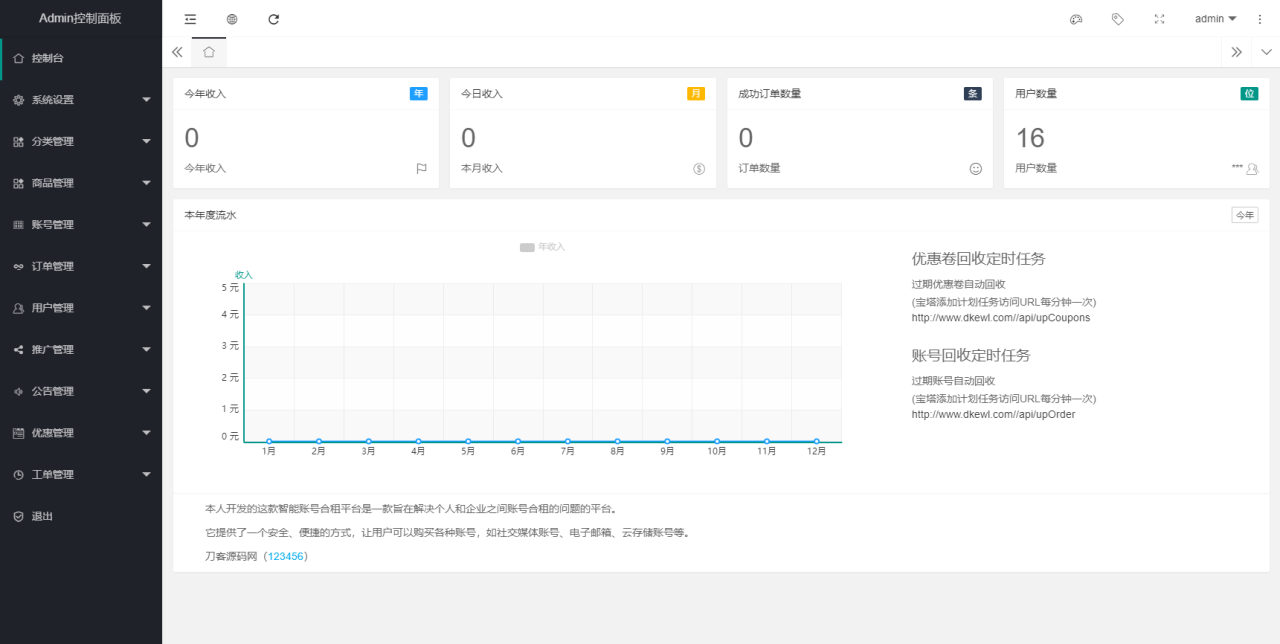The image size is (1280, 644).
Task: Expand the 系统设置 menu
Action: click(x=80, y=99)
